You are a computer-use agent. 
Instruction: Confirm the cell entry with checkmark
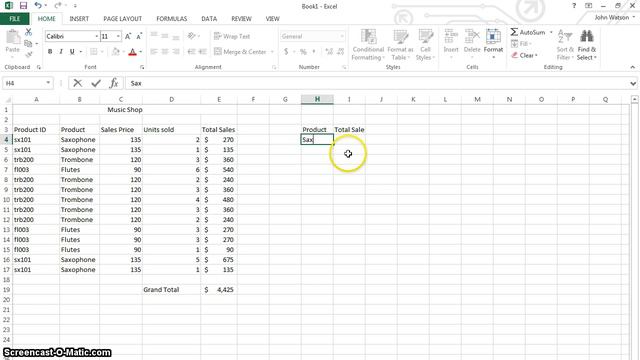click(96, 83)
